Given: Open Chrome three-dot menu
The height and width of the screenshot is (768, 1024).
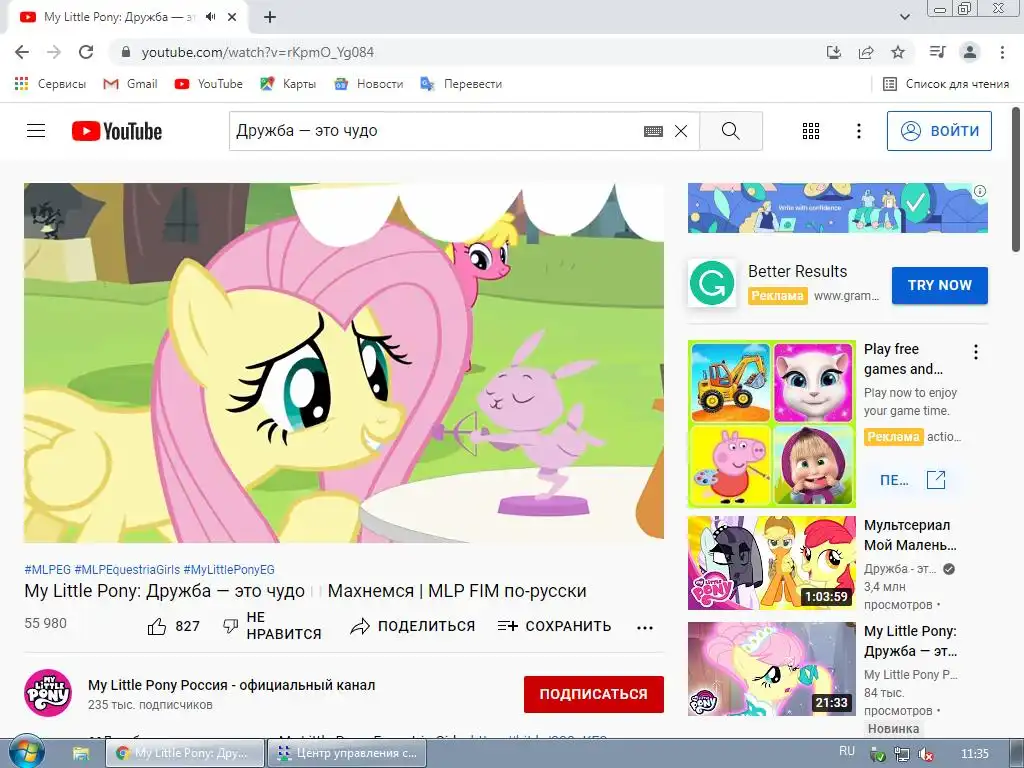Looking at the screenshot, I should coord(1002,52).
